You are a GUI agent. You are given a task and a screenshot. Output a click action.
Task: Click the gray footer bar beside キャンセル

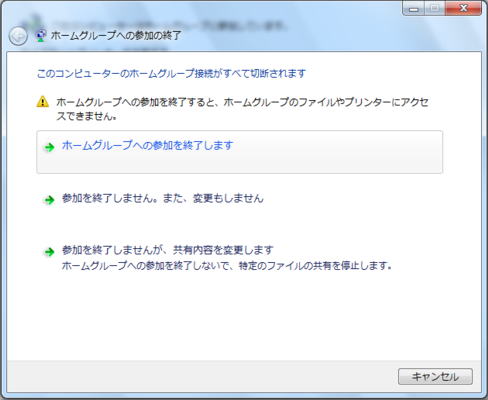tap(200, 377)
